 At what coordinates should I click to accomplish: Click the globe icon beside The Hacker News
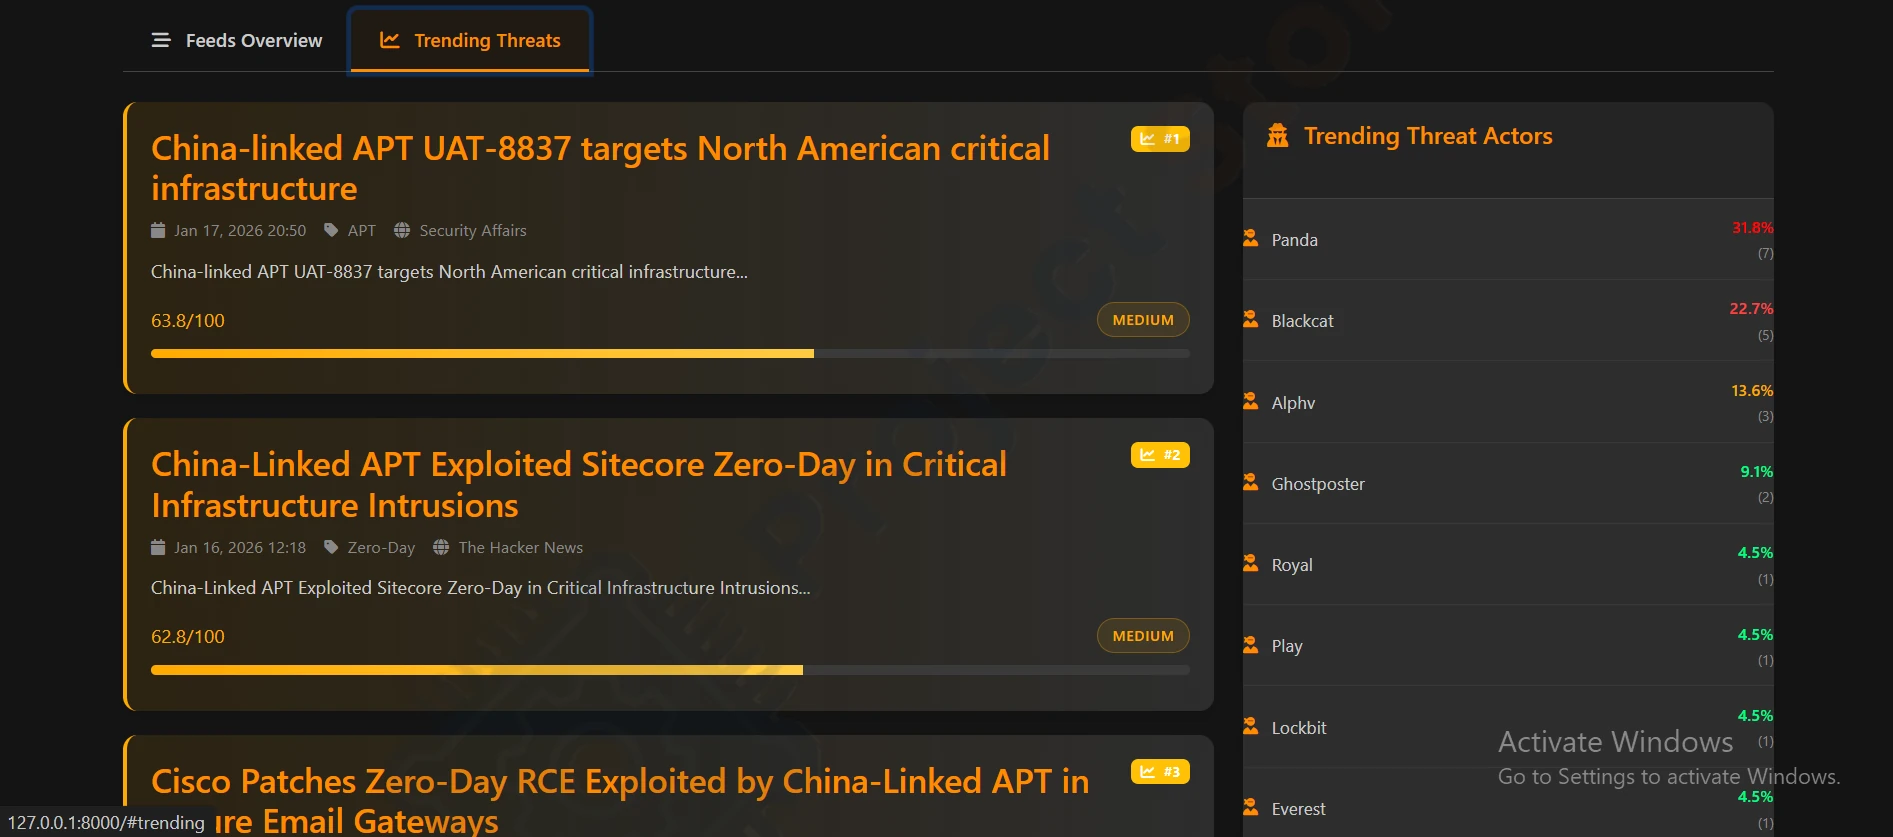441,548
